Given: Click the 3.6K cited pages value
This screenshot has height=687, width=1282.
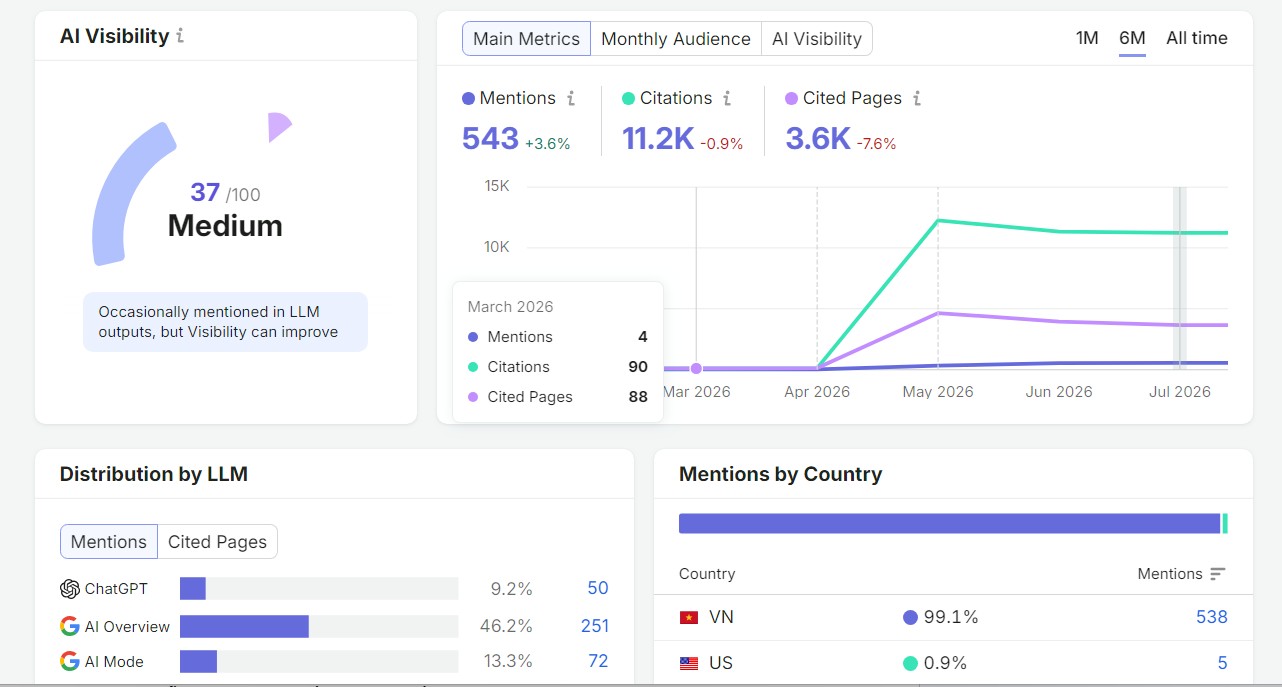Looking at the screenshot, I should tap(818, 138).
